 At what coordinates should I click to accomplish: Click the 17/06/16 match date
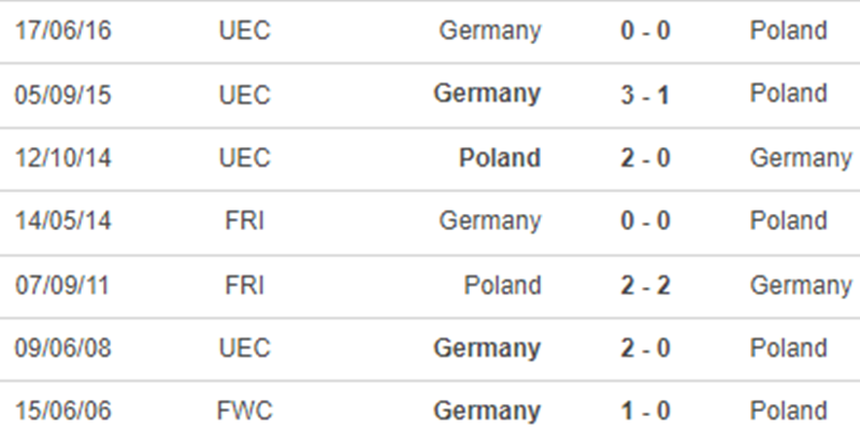[x=63, y=30]
